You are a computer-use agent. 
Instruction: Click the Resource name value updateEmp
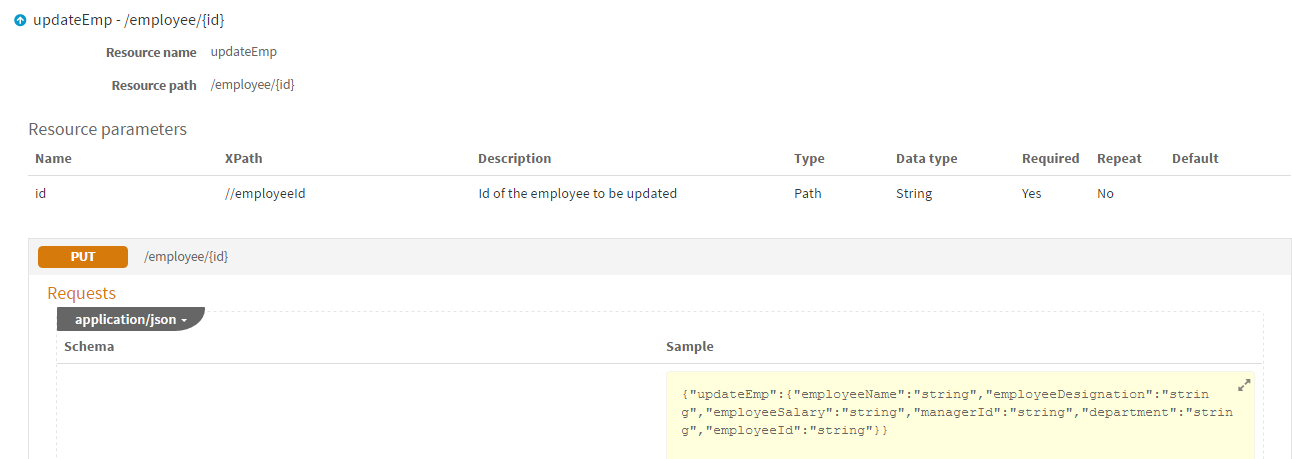click(x=244, y=51)
